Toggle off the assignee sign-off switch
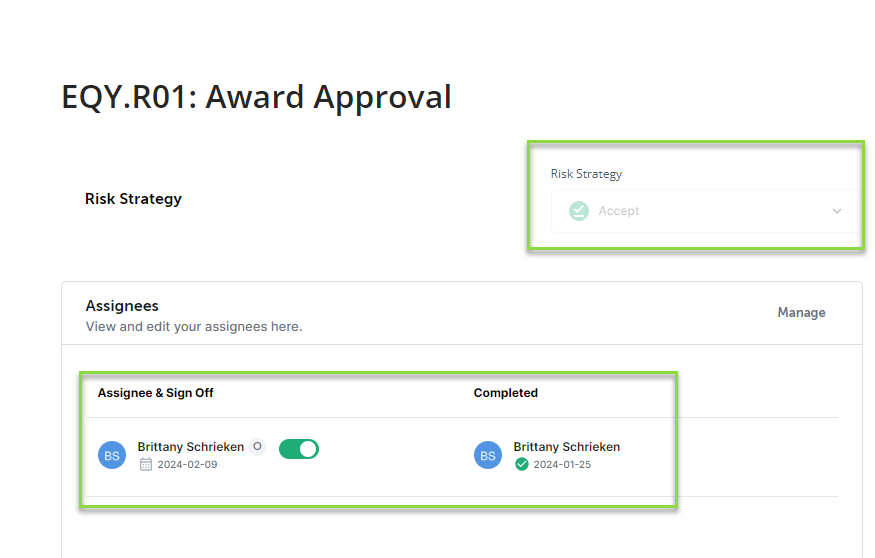Viewport: 875px width, 558px height. (299, 449)
